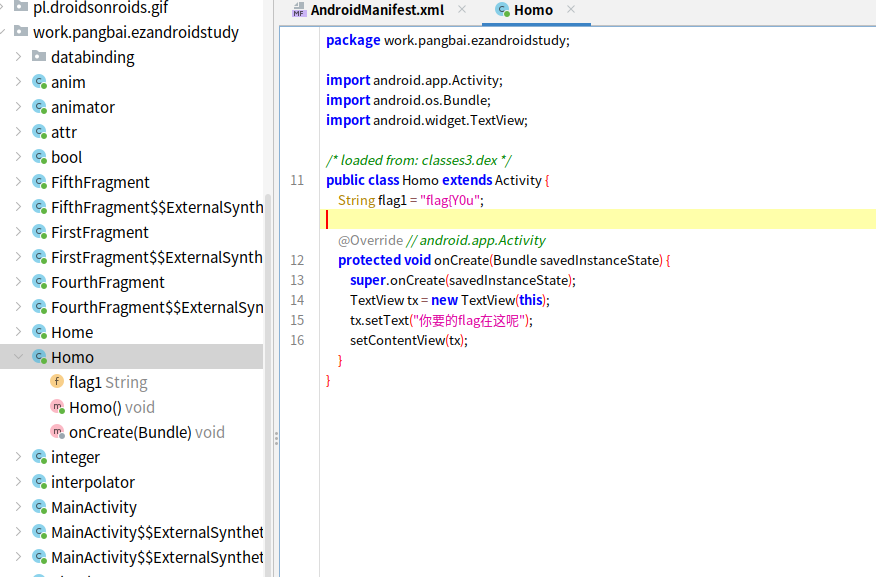The width and height of the screenshot is (876, 577).
Task: Select the Home class in tree
Action: (x=72, y=332)
